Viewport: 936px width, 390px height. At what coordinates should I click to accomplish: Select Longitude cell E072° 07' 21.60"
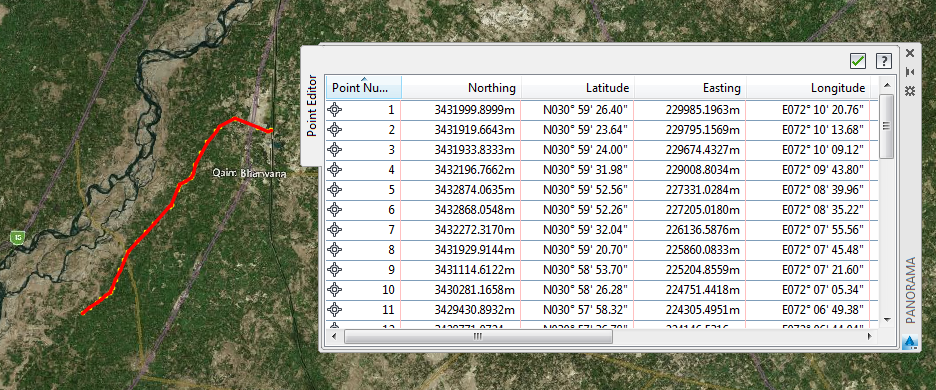tap(808, 270)
